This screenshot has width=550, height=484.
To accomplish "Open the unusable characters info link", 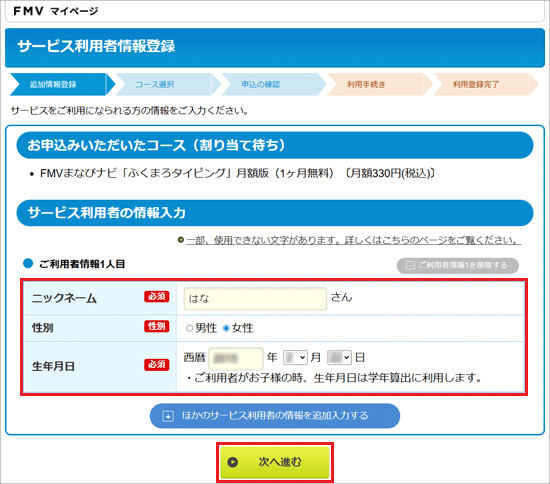I will (354, 240).
